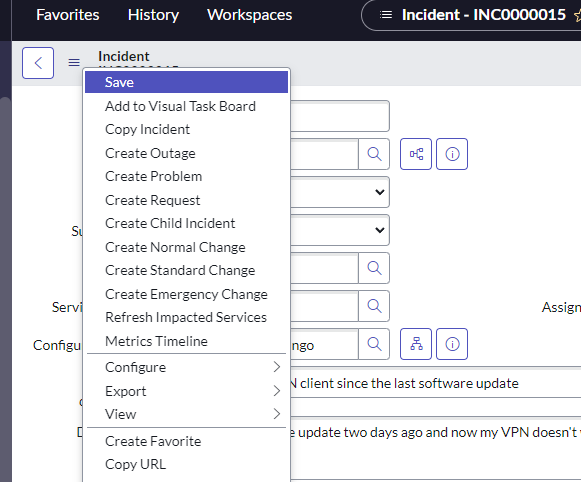The image size is (581, 482).
Task: Select Create Emergency Change
Action: pyautogui.click(x=186, y=294)
